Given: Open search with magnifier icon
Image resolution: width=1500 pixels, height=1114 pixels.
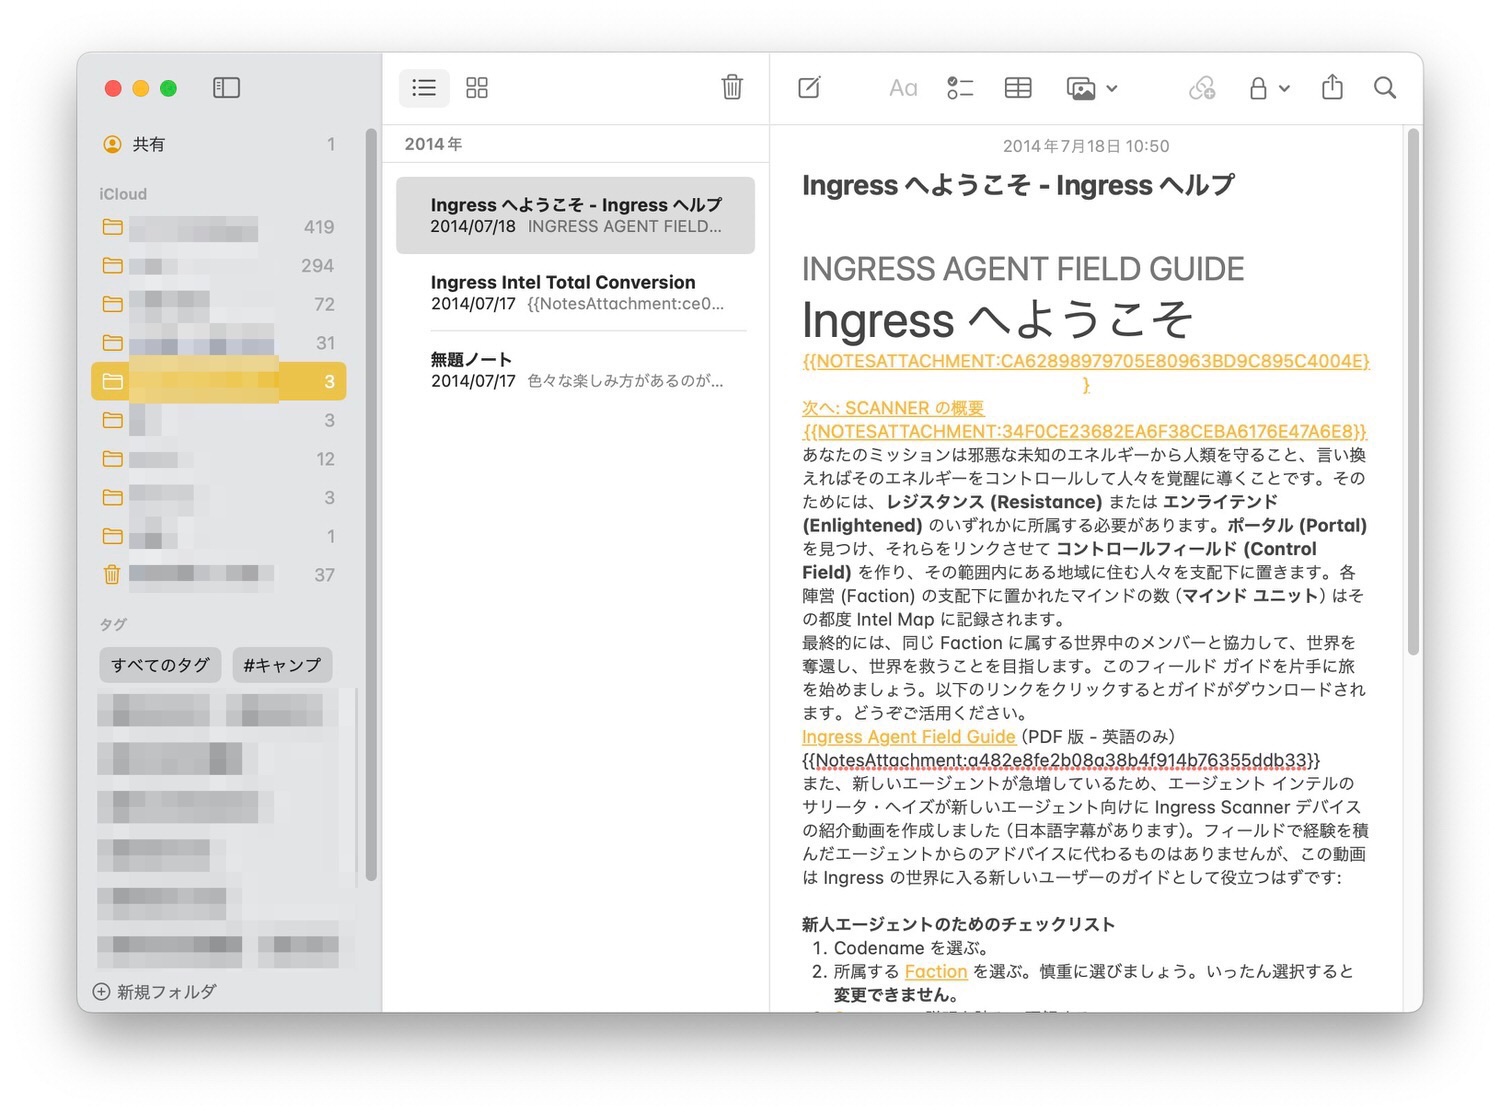Looking at the screenshot, I should (x=1385, y=88).
